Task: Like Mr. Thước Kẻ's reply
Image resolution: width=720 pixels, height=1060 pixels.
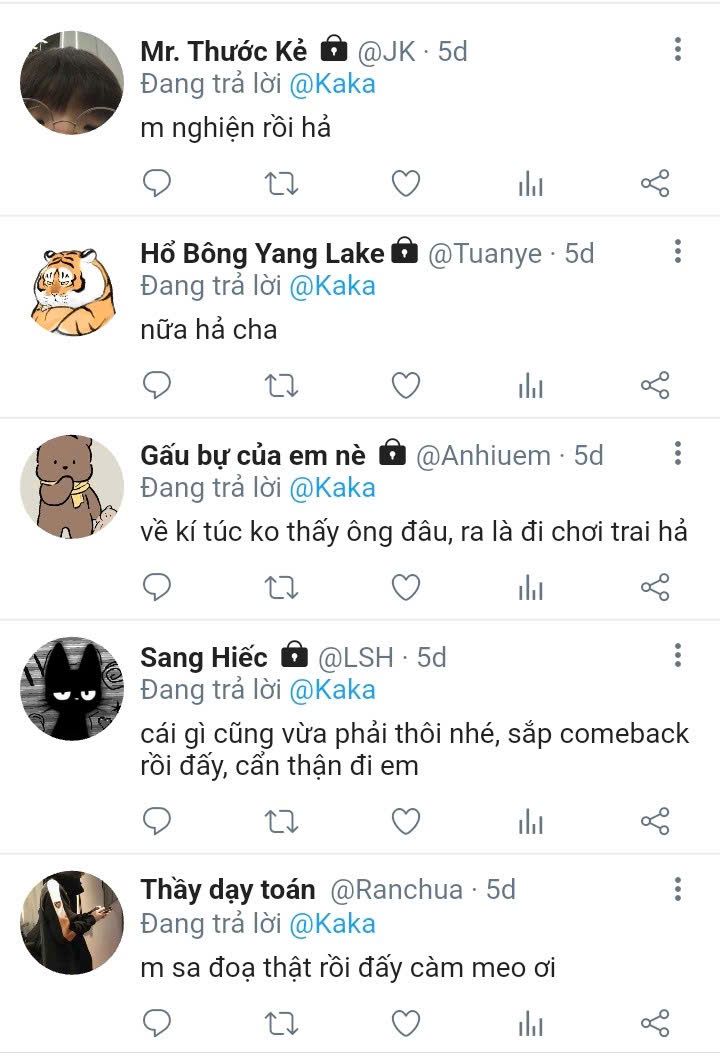Action: pyautogui.click(x=405, y=184)
